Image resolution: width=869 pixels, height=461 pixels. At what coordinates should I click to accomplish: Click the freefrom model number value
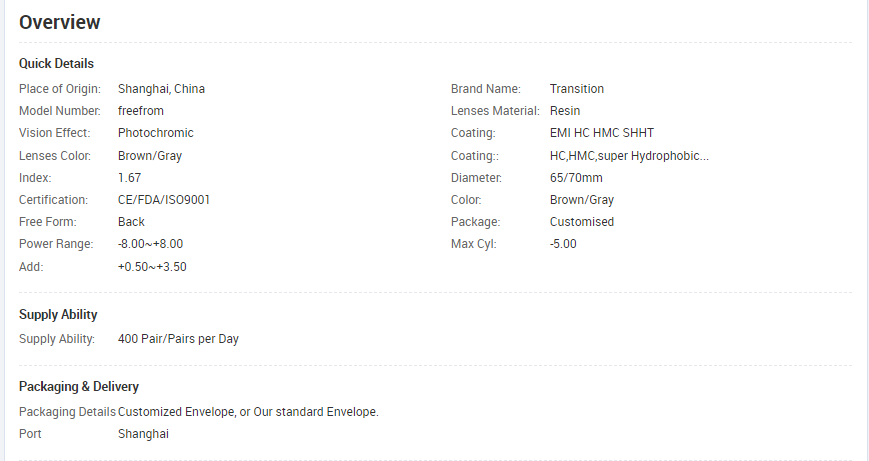(140, 111)
